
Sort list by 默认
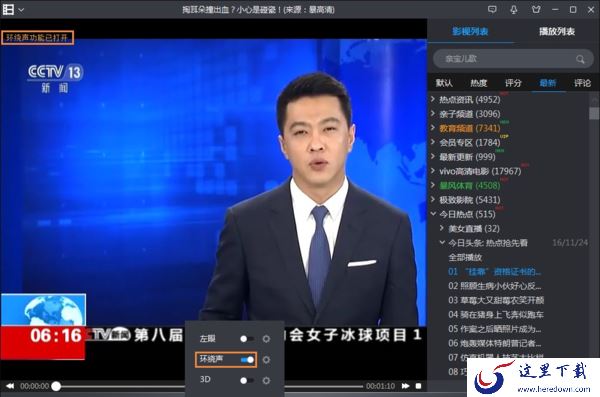444,83
